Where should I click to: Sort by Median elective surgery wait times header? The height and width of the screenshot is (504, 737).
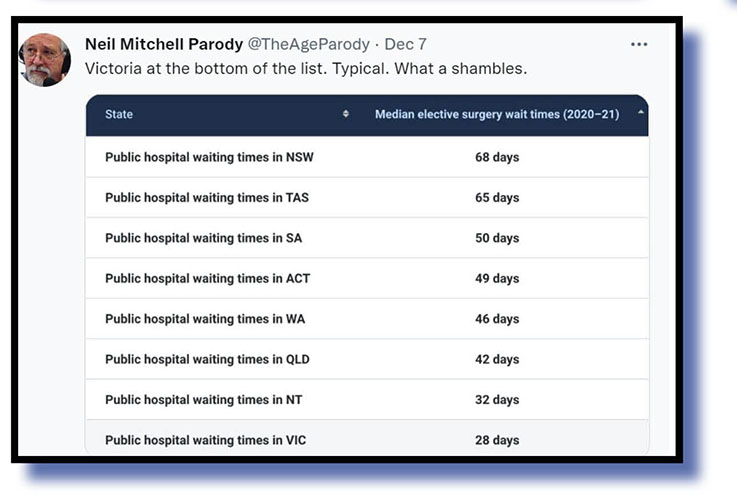[497, 114]
